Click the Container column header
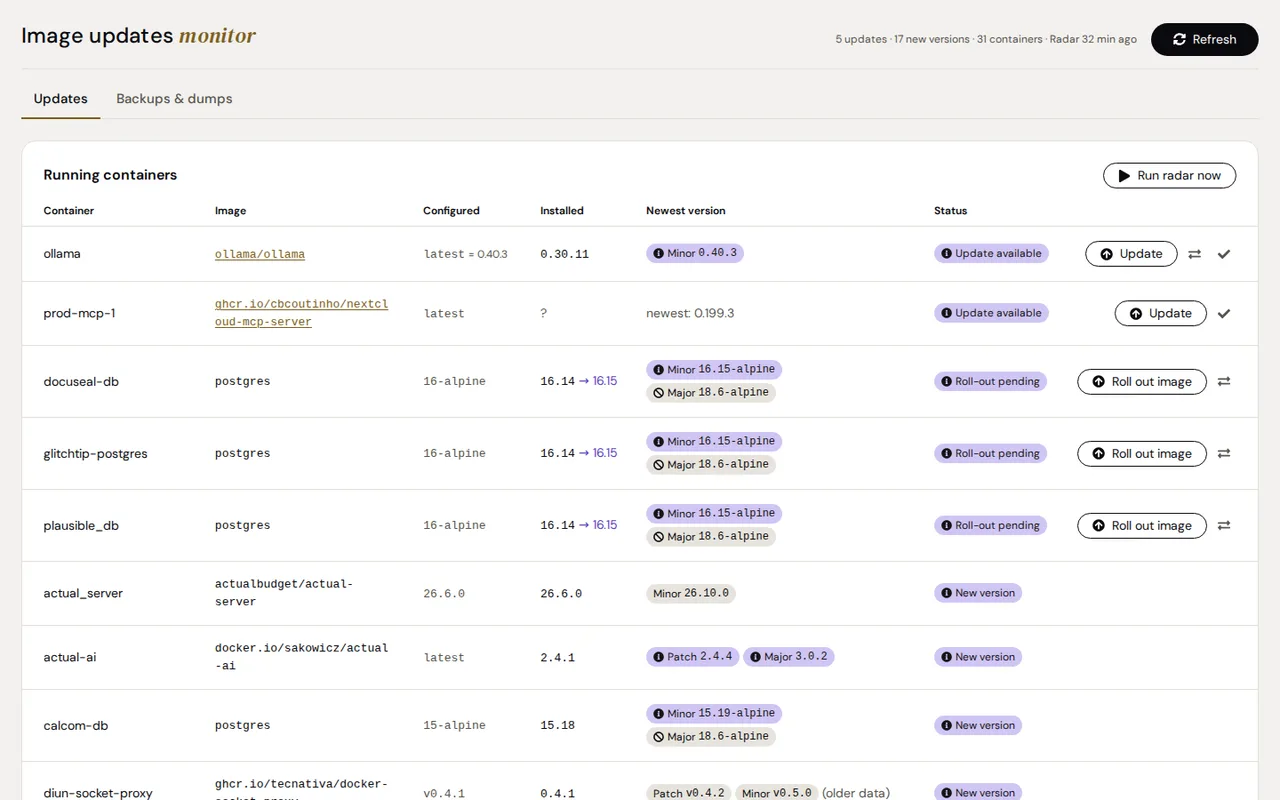The height and width of the screenshot is (800, 1280). tap(69, 211)
